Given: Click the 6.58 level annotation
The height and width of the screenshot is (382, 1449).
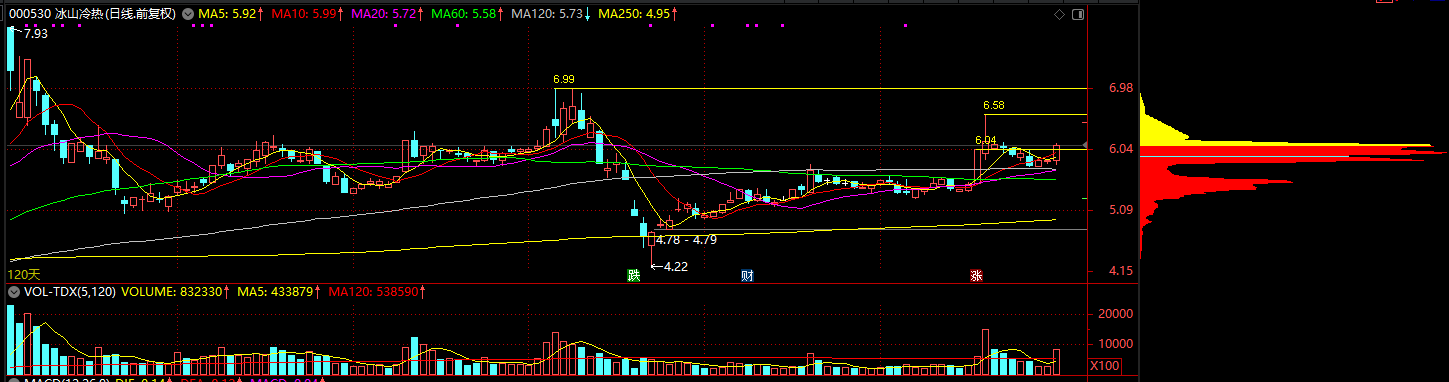Looking at the screenshot, I should pos(993,105).
